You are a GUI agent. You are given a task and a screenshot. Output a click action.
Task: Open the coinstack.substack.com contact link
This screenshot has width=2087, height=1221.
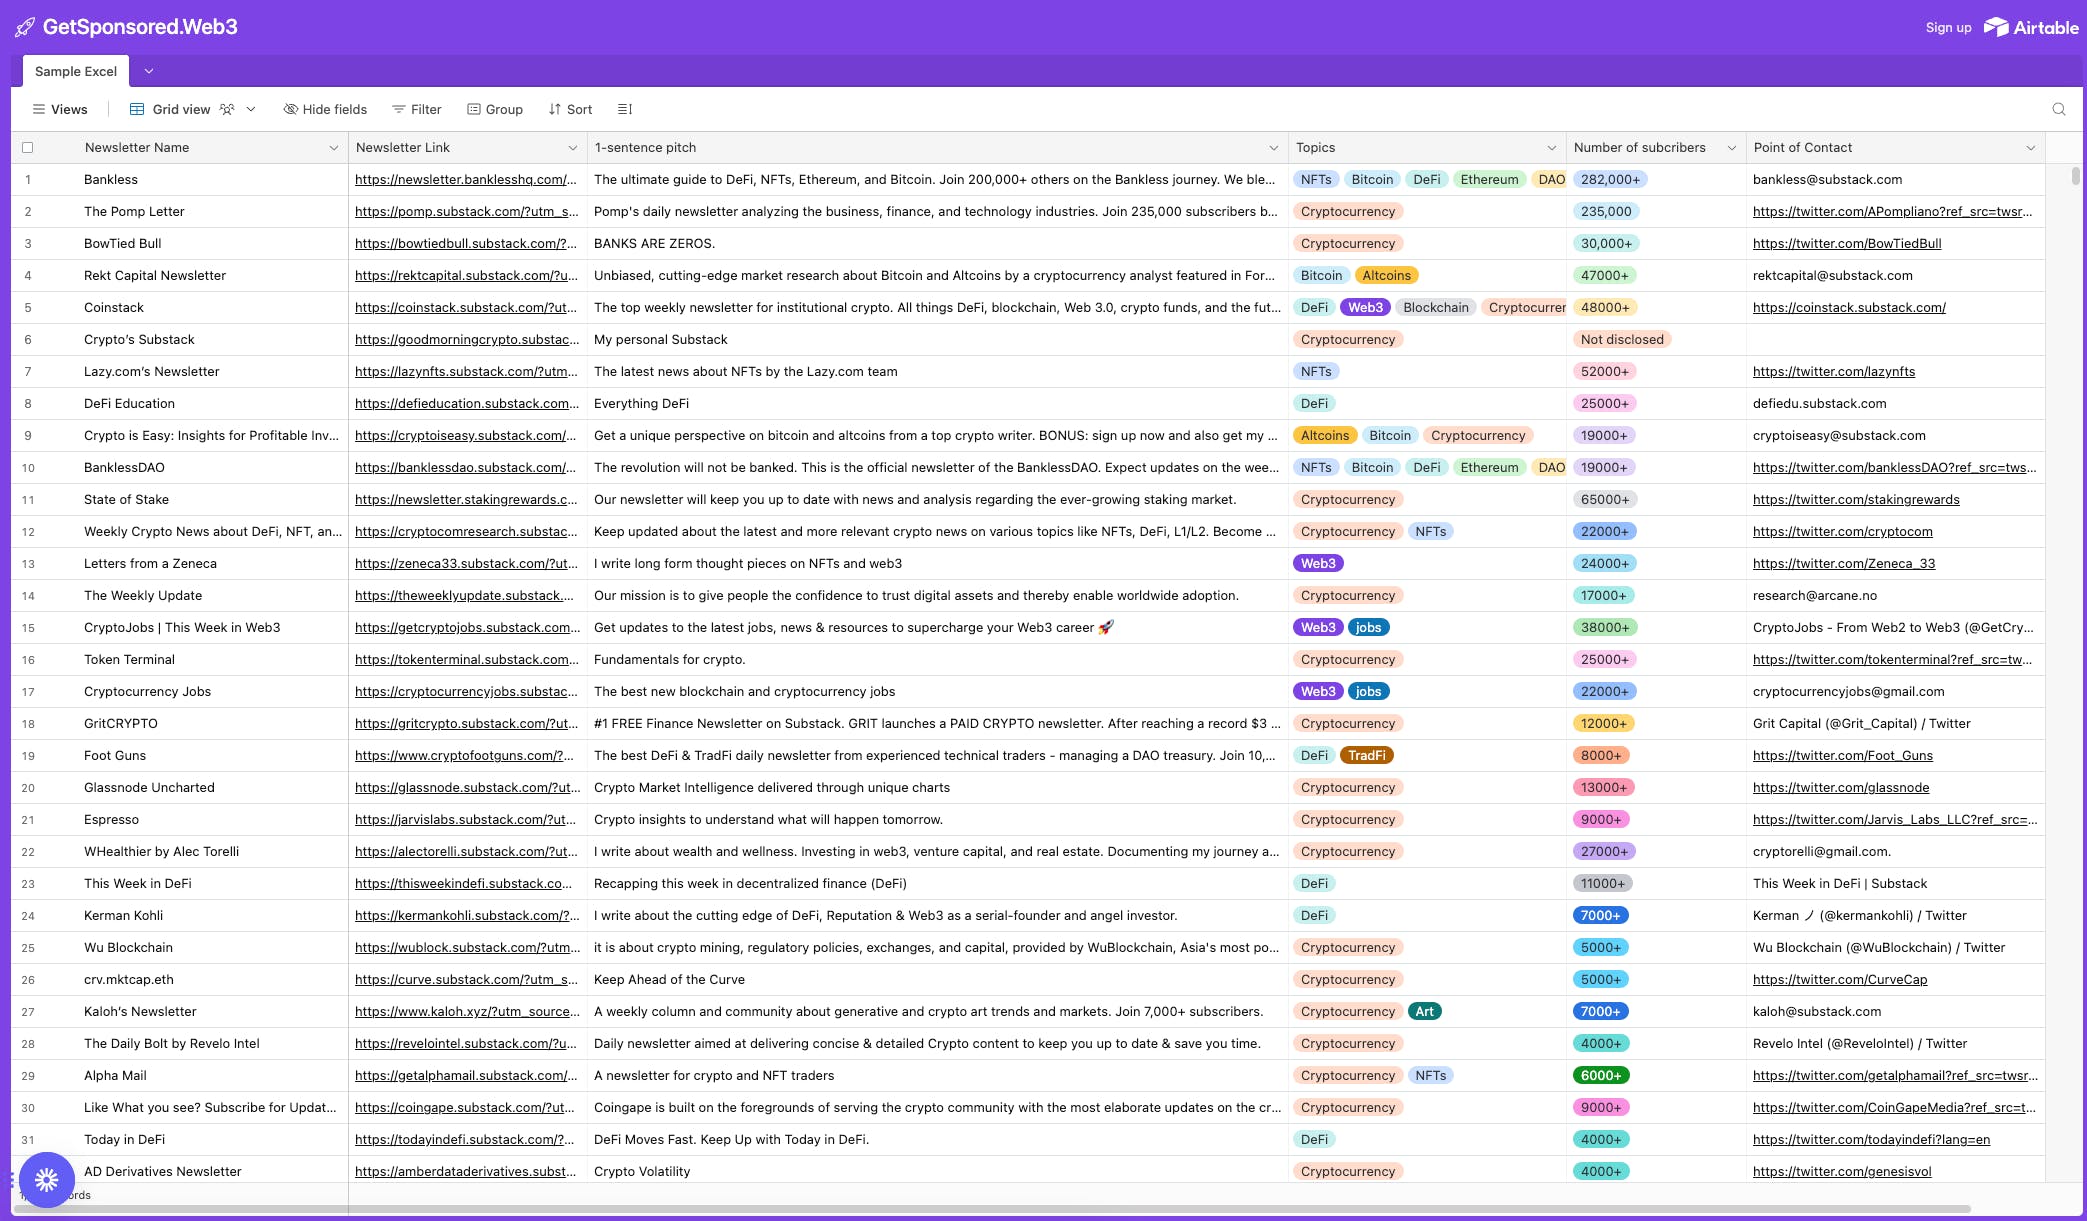point(1849,308)
